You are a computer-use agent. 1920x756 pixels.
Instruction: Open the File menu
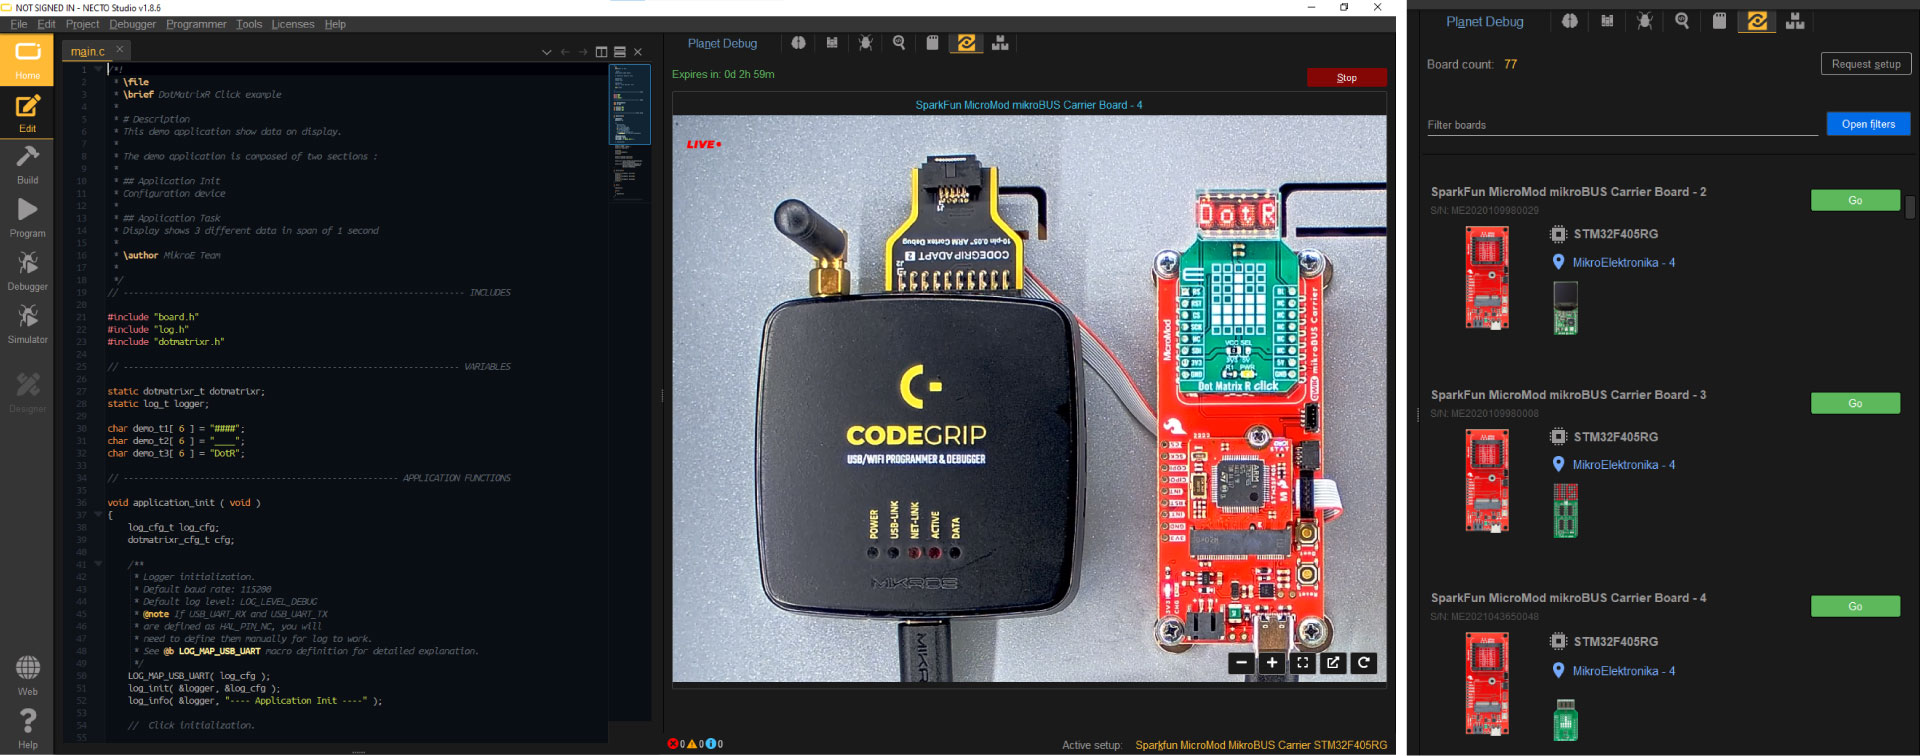19,24
